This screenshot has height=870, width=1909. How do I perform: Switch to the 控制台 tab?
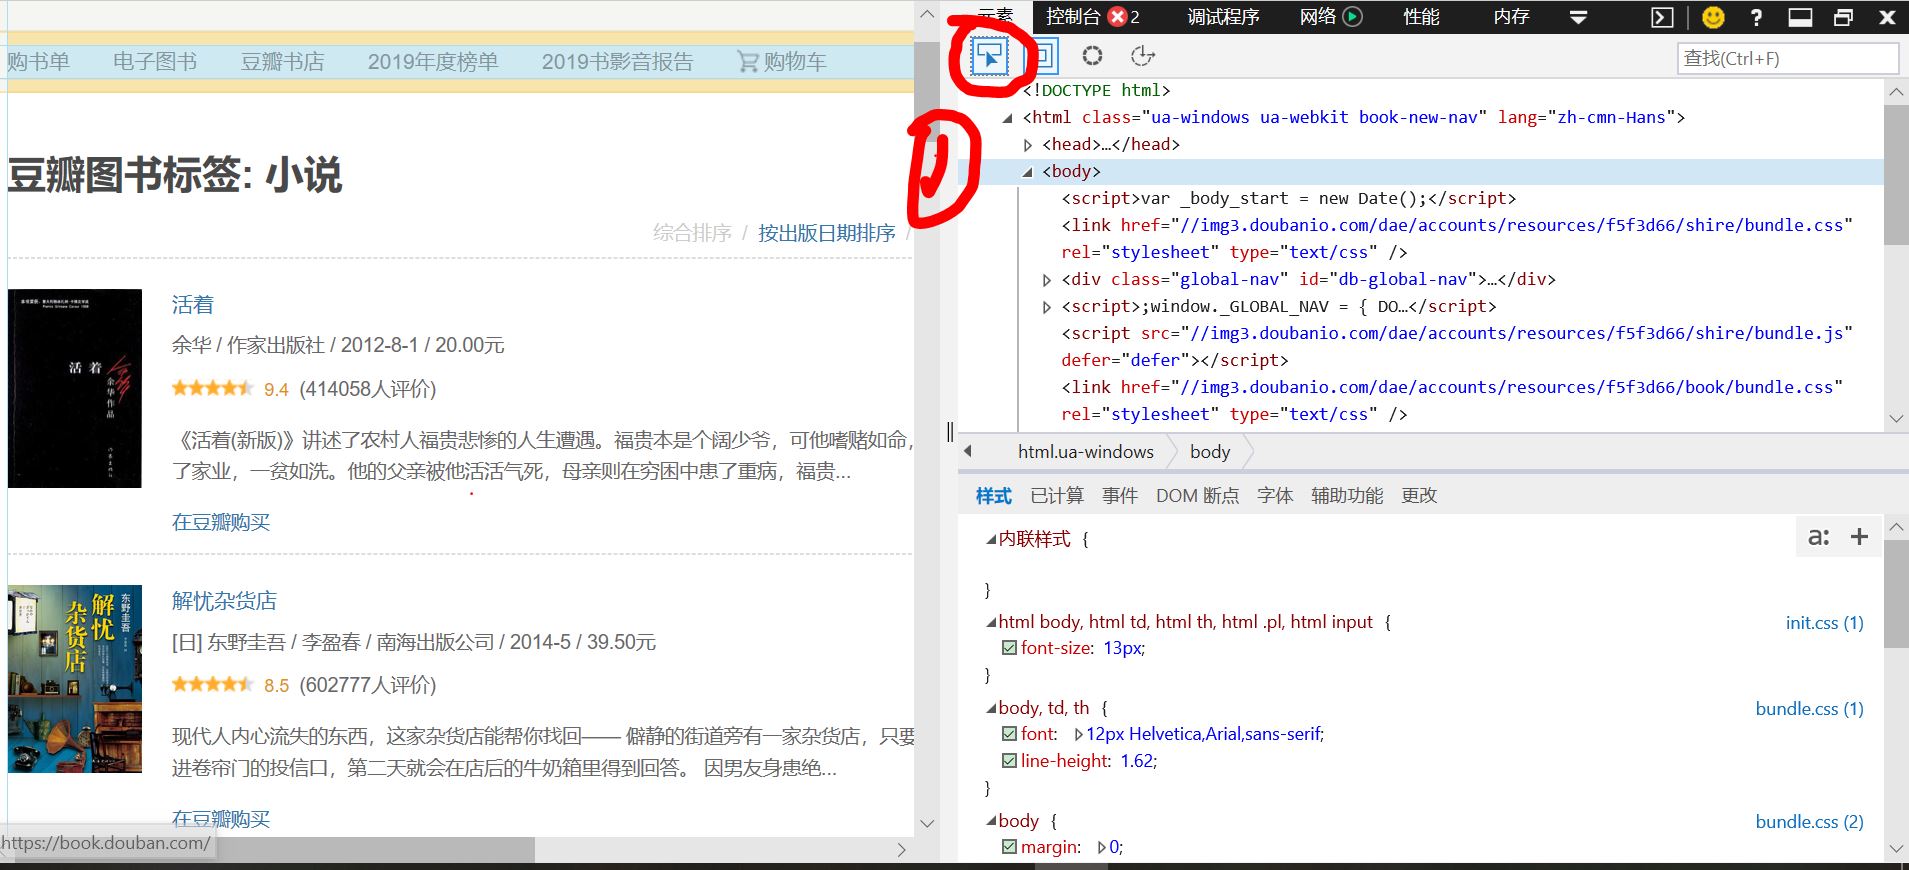(x=1073, y=16)
